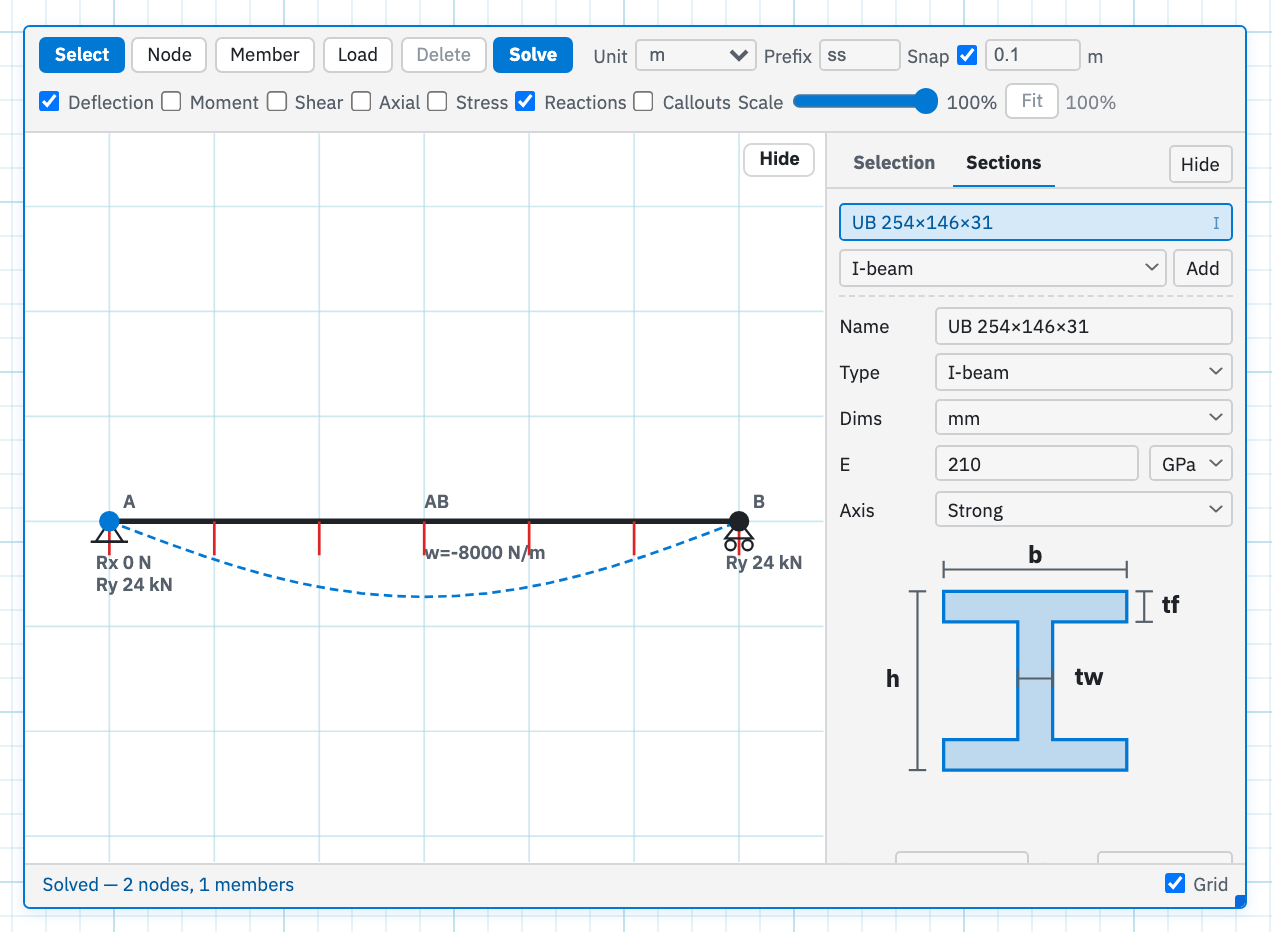Image resolution: width=1272 pixels, height=932 pixels.
Task: Adjust the Scale slider handle
Action: [926, 101]
